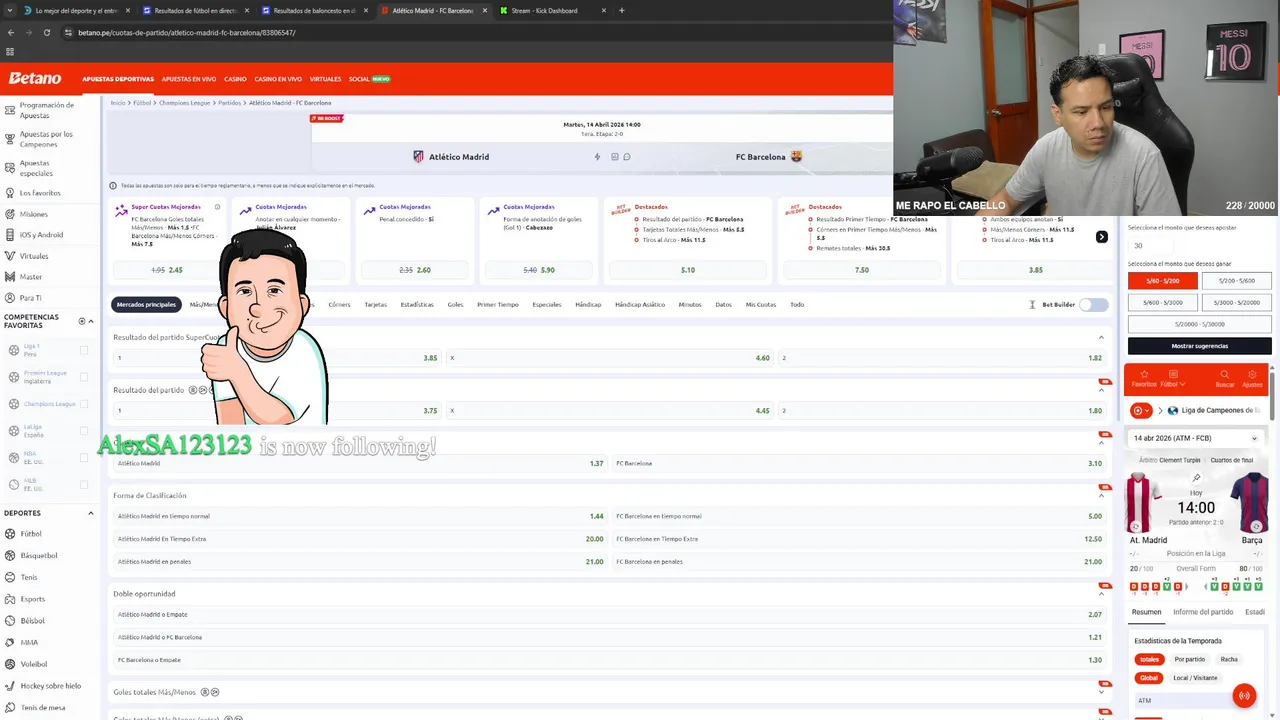This screenshot has width=1280, height=720.
Task: Open iOS y Android sidebar item
Action: 41,235
